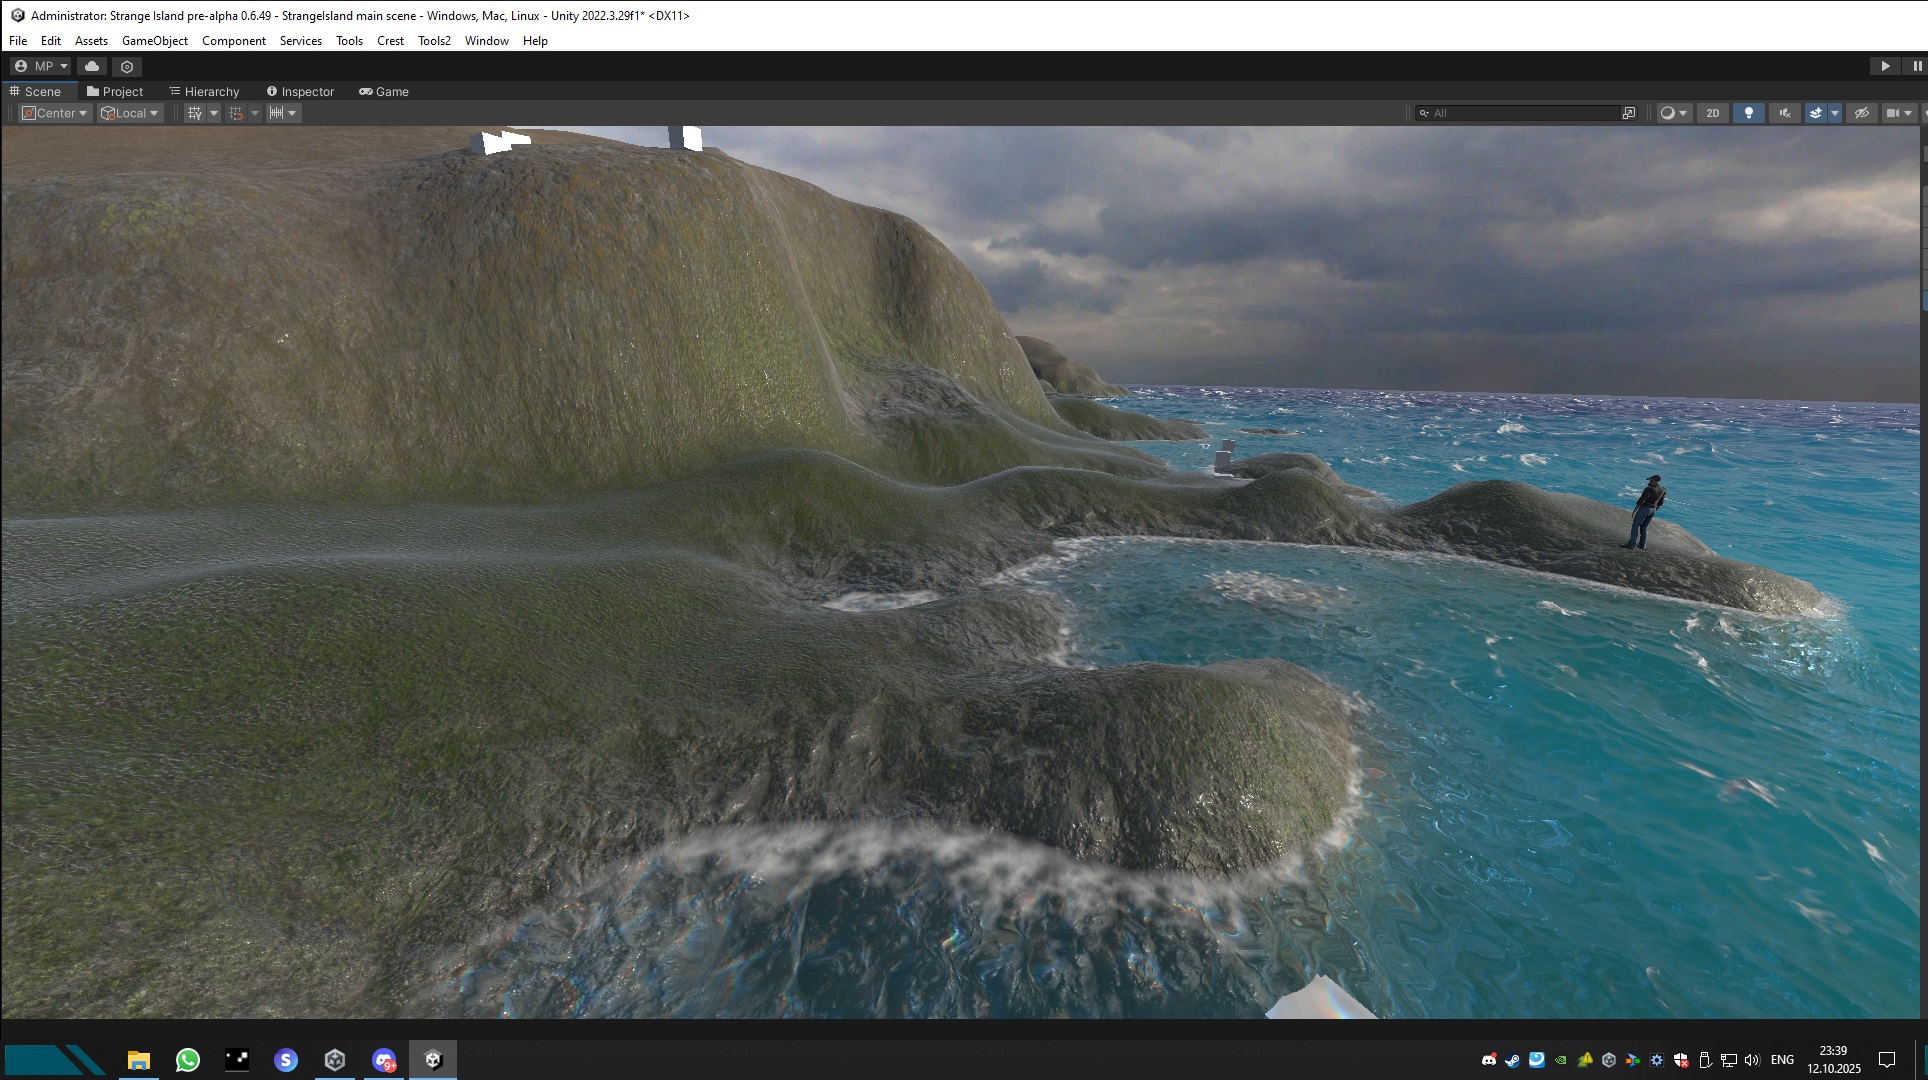The image size is (1928, 1080).
Task: Toggle scene lighting bulb
Action: coord(1749,113)
